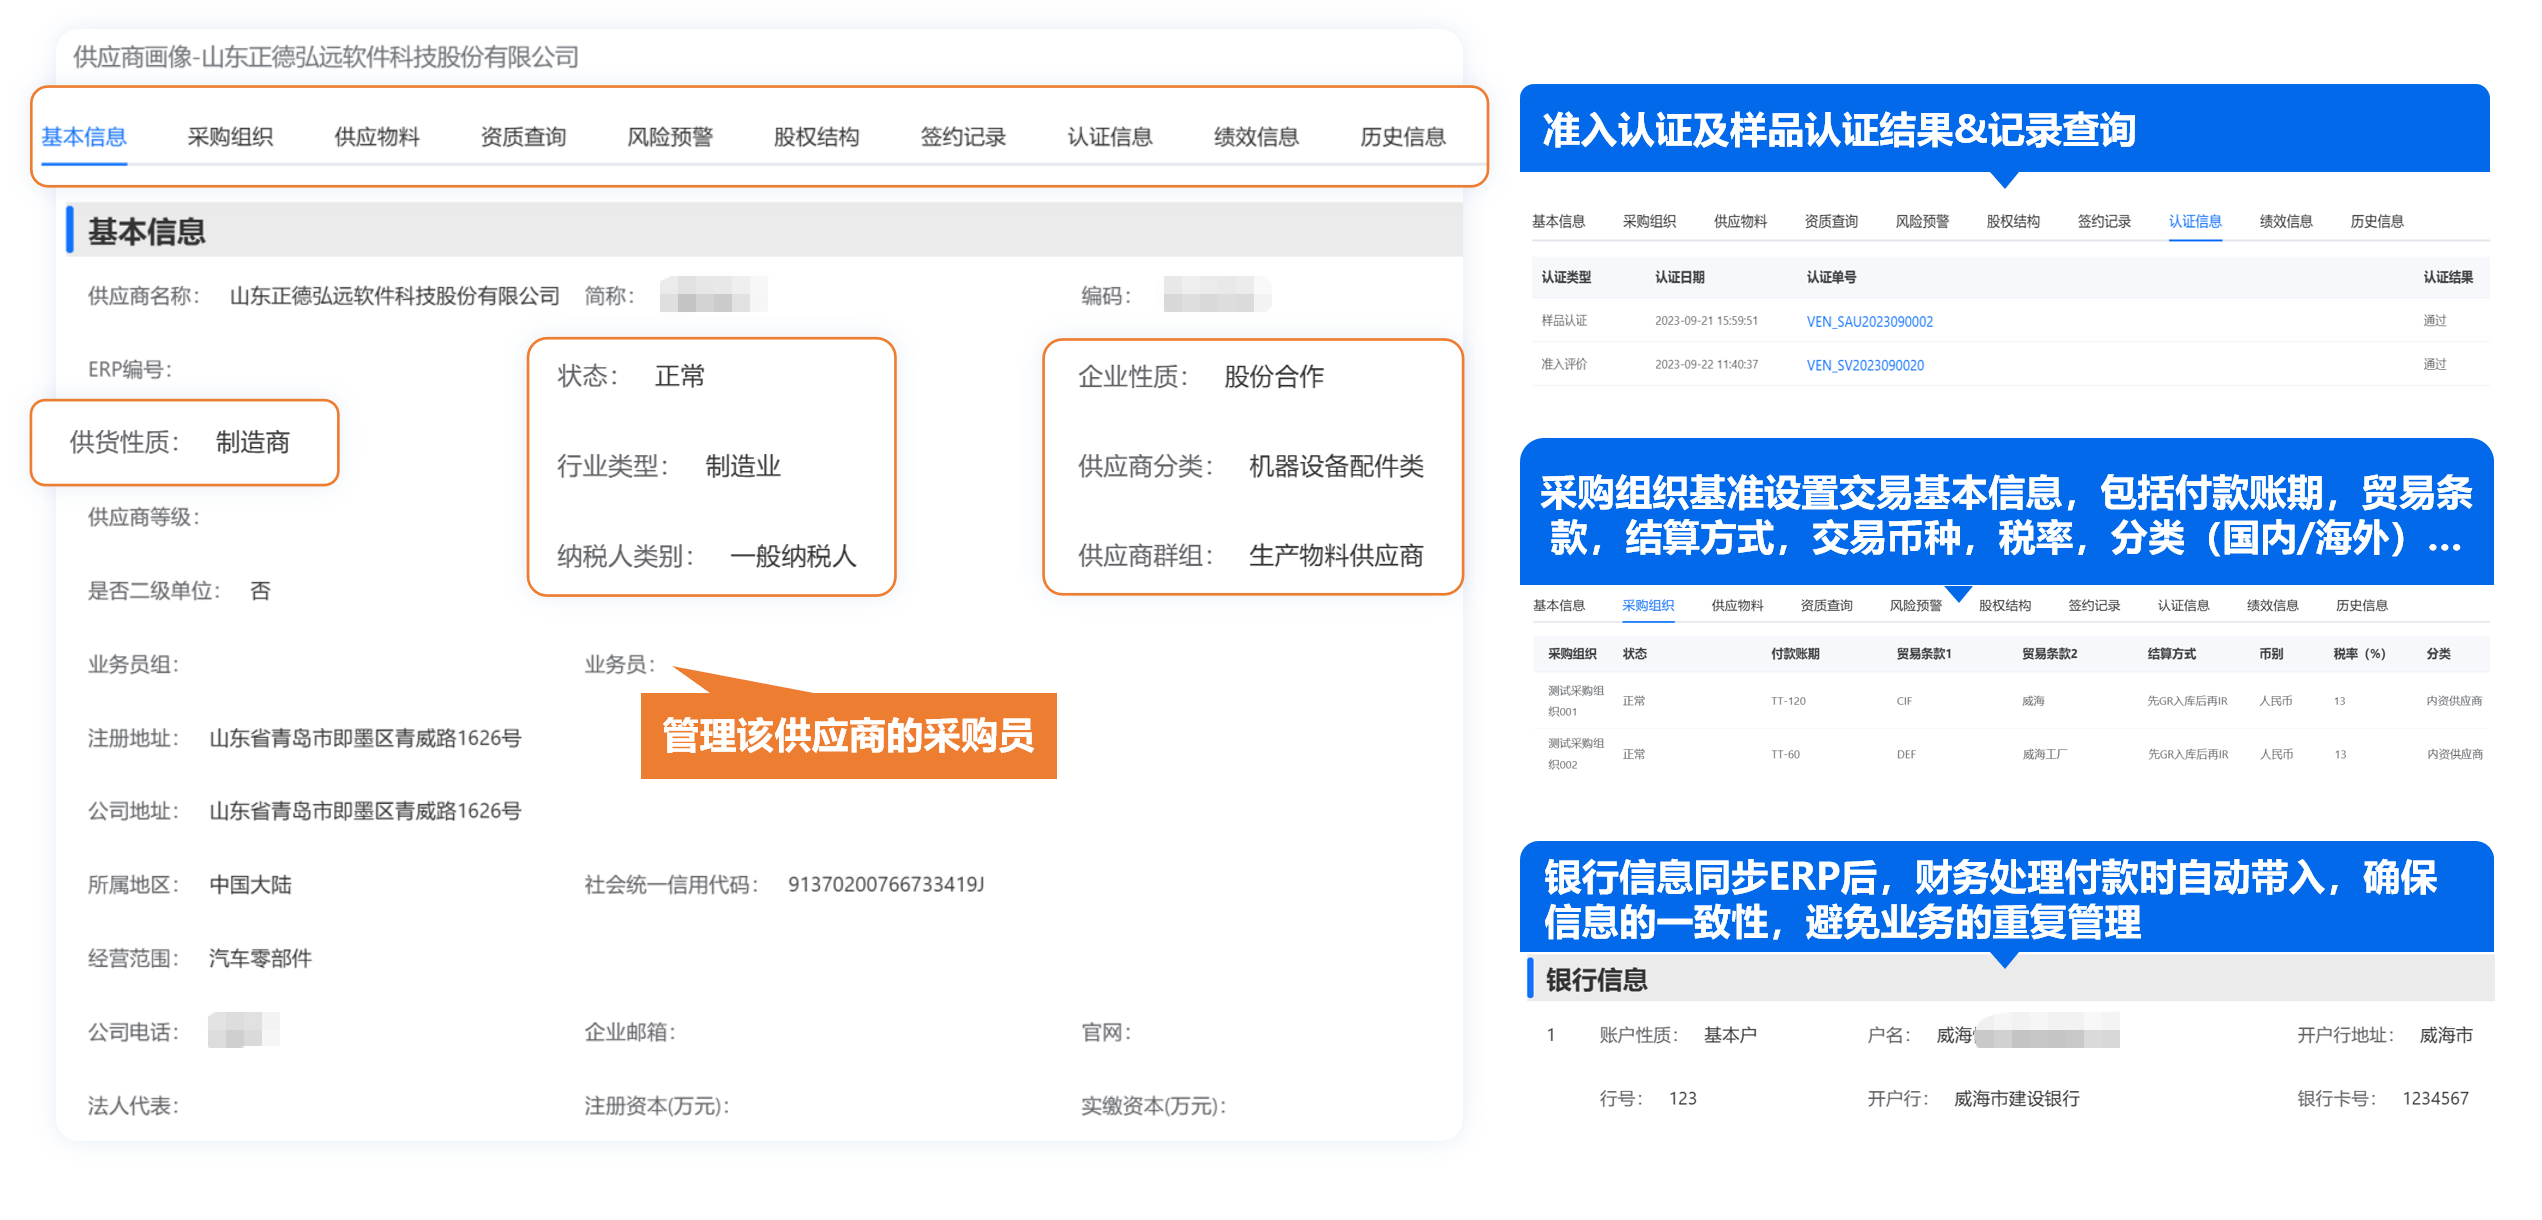2542x1220 pixels.
Task: Click 认证单号 column header
Action: [1831, 278]
